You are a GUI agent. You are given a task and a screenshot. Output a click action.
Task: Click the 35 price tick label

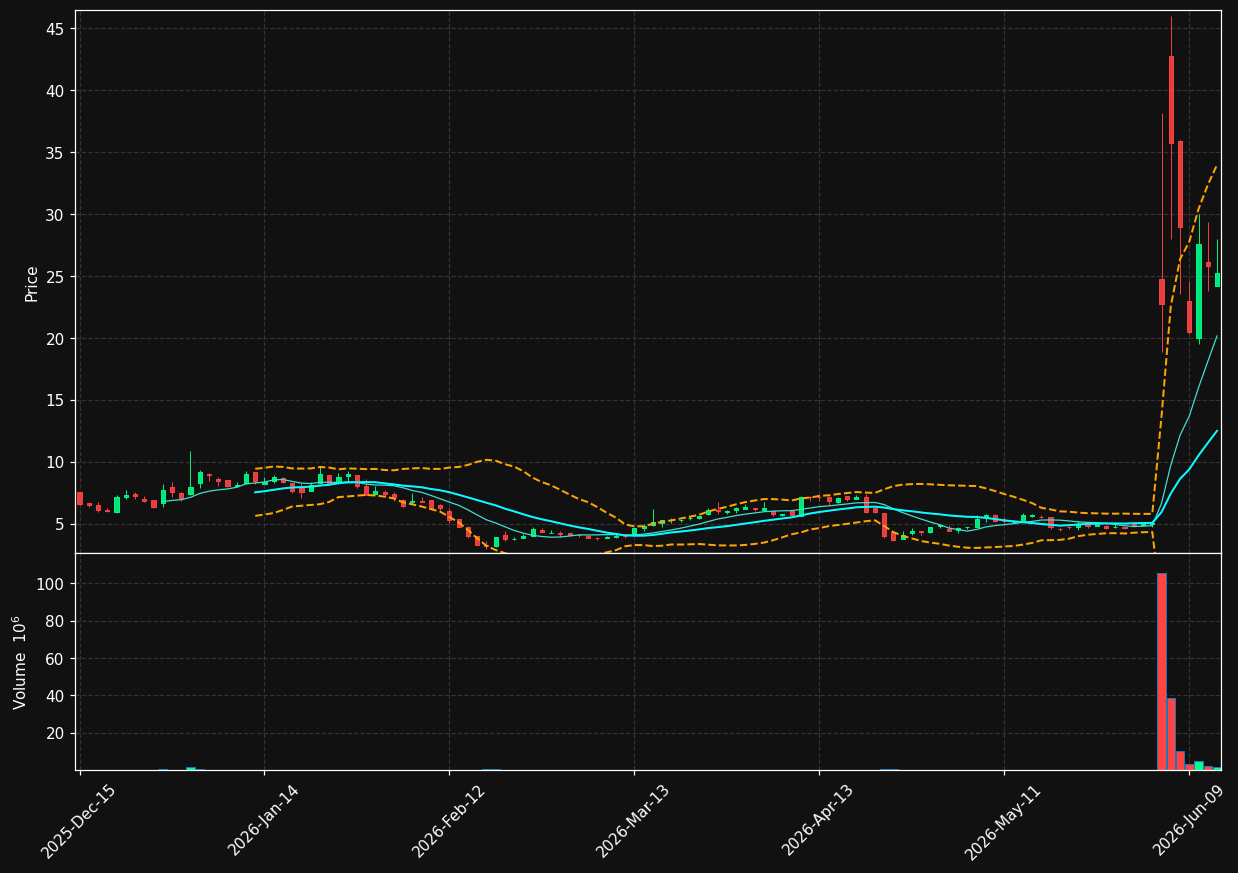(x=54, y=153)
